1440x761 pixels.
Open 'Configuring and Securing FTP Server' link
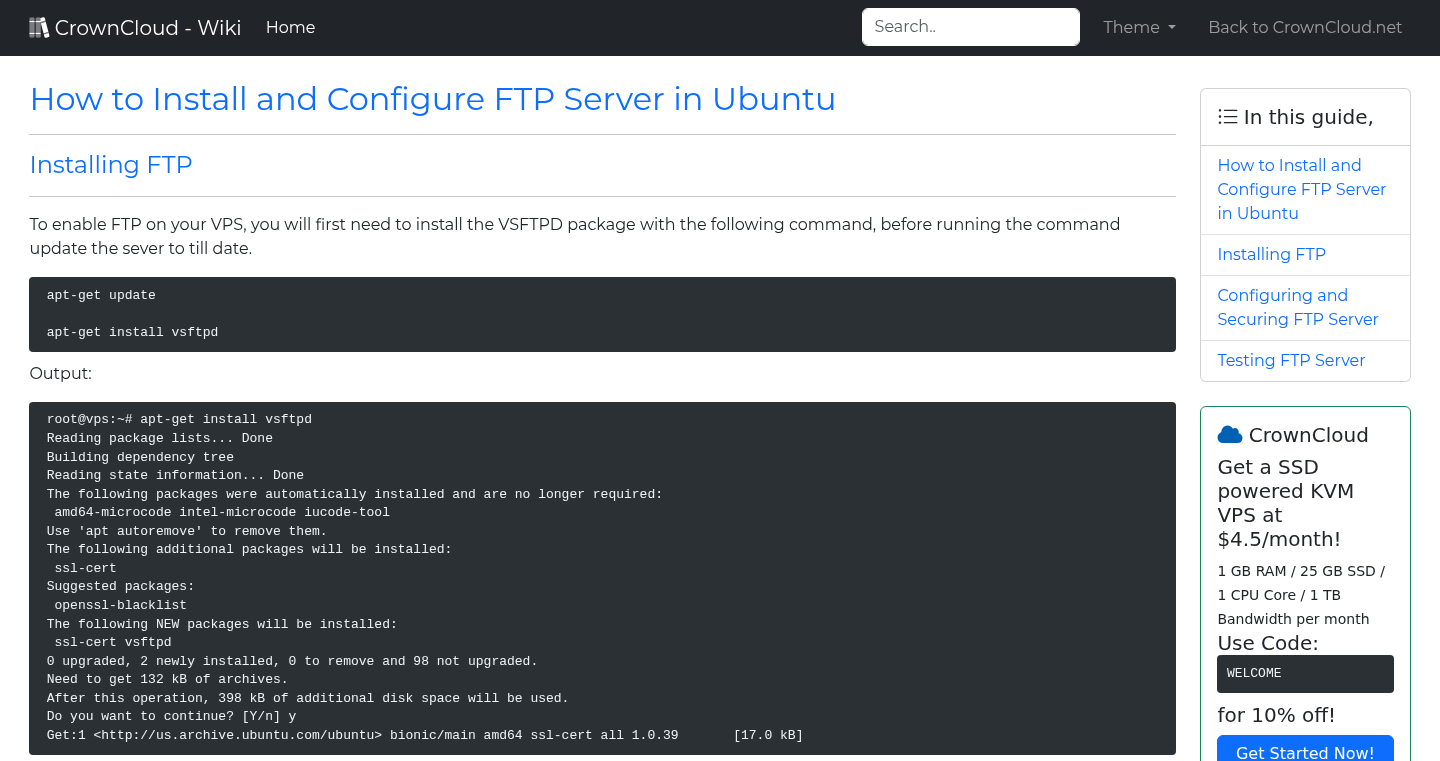[1298, 307]
